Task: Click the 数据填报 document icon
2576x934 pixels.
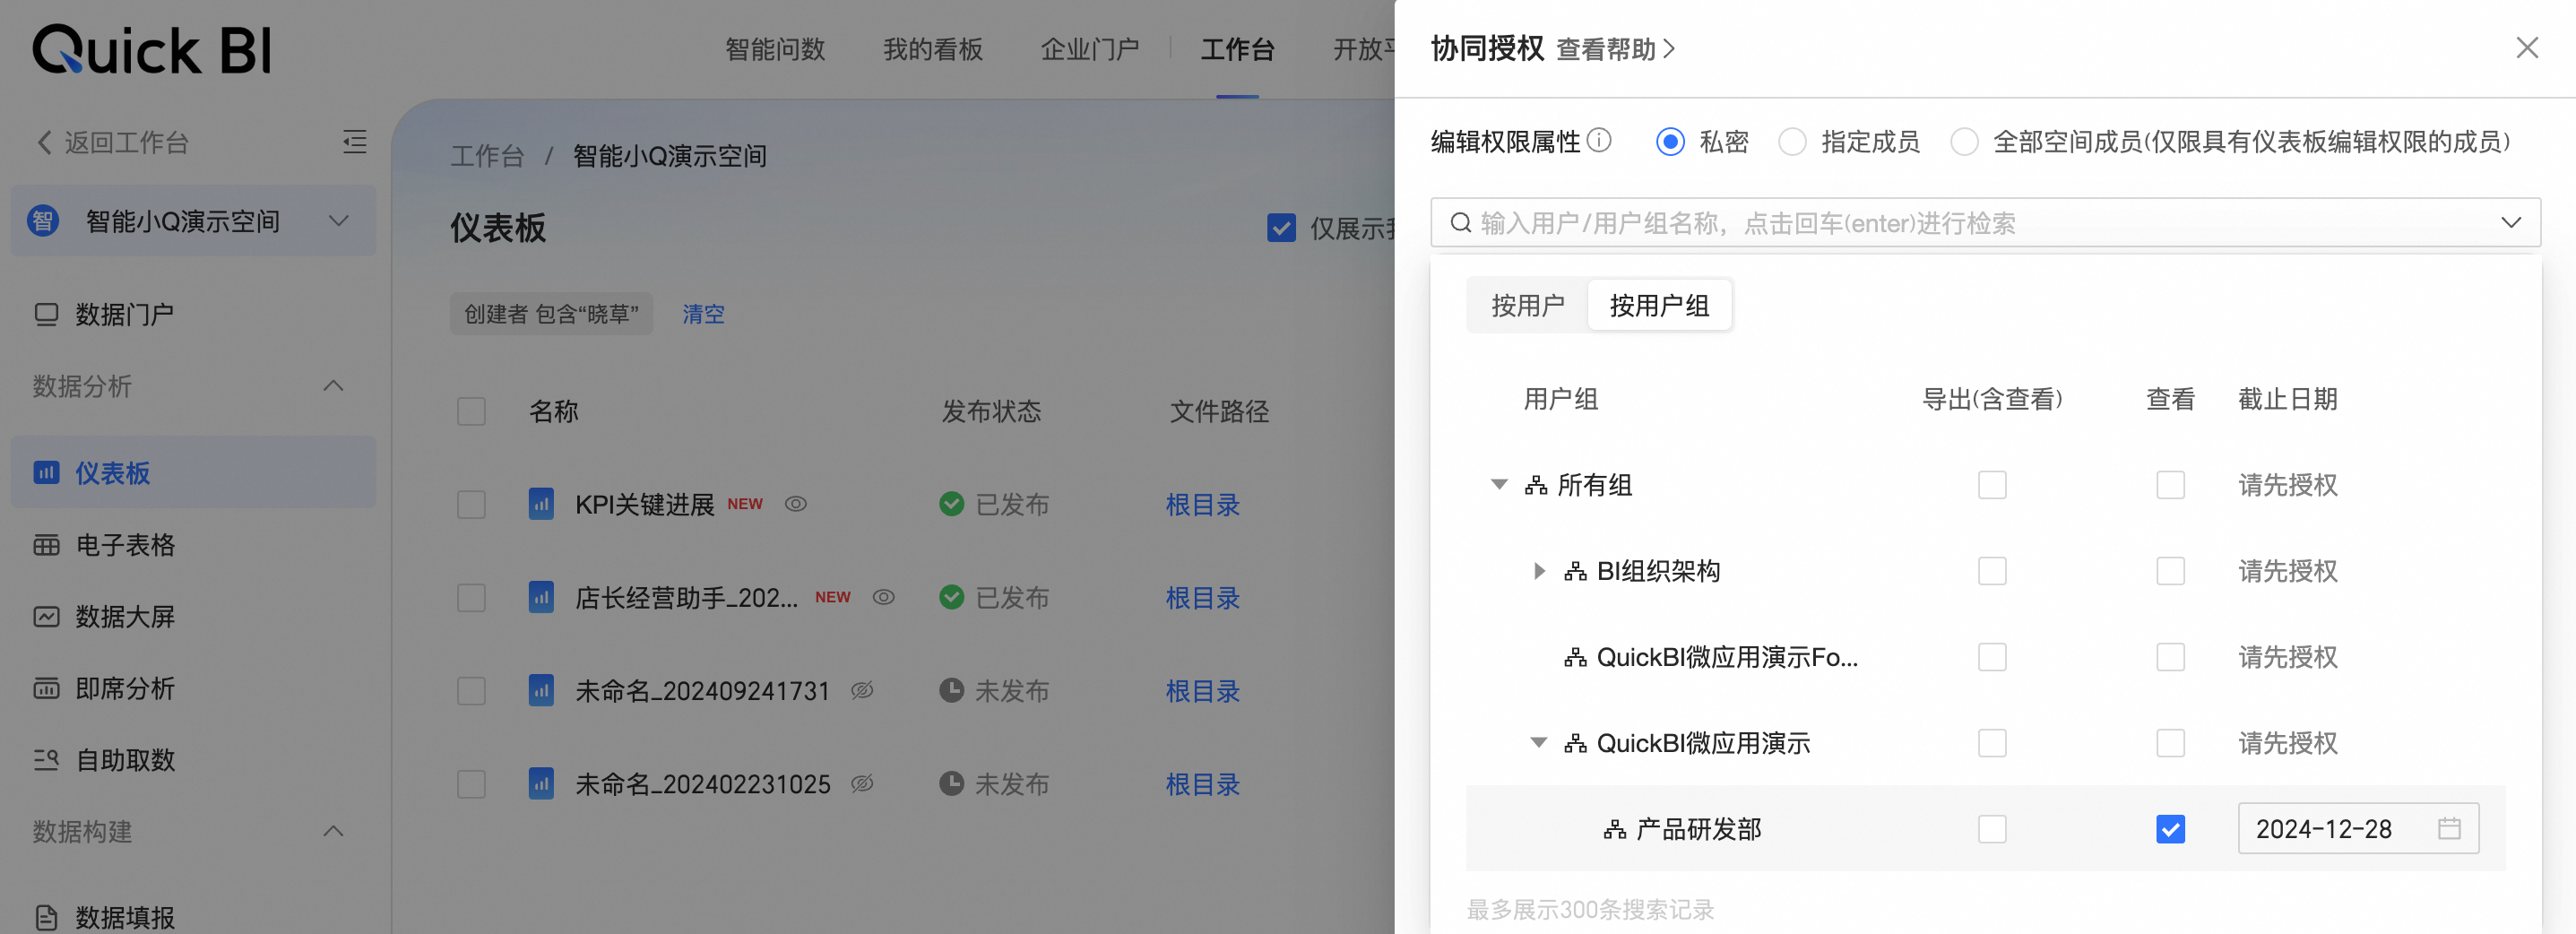Action: (46, 917)
